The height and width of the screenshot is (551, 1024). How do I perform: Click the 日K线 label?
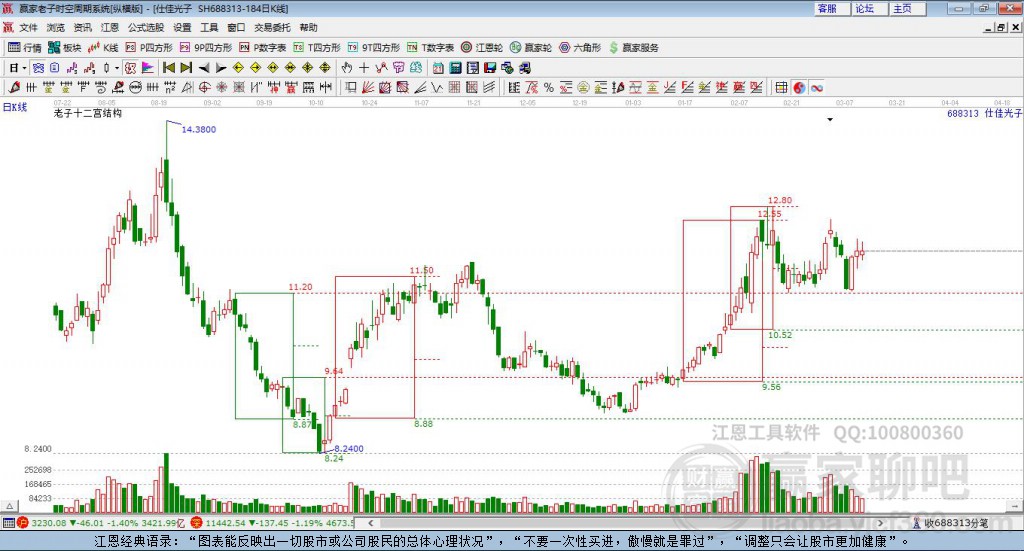(15, 106)
